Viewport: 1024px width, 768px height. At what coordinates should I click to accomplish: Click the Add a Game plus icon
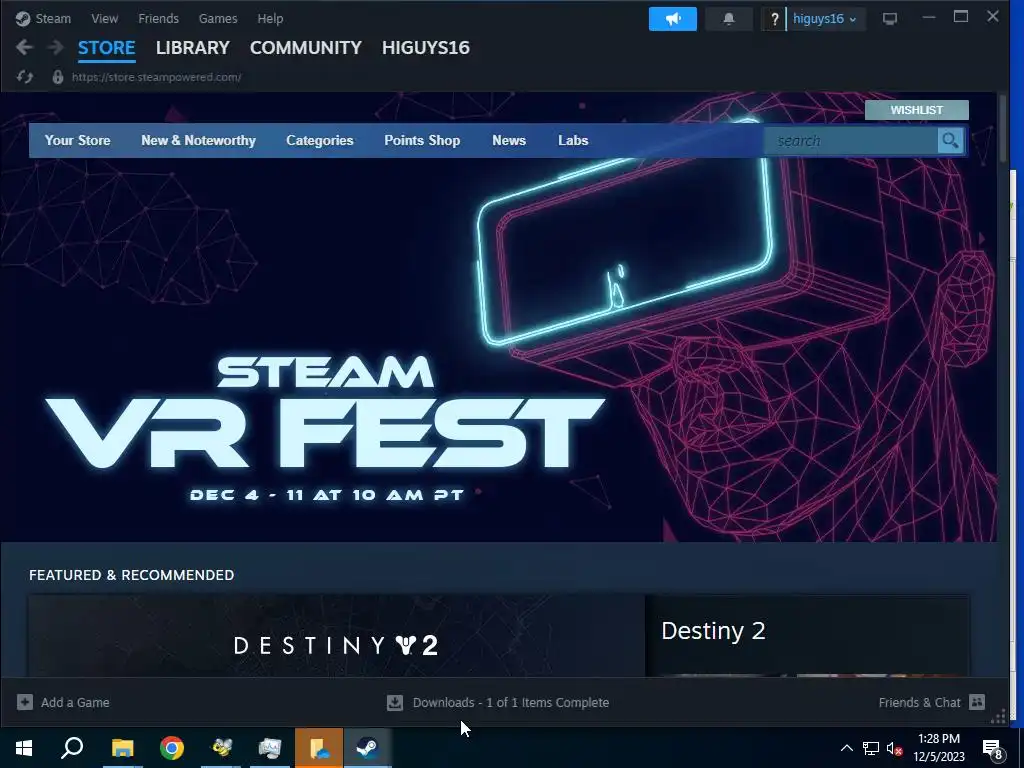[x=25, y=702]
